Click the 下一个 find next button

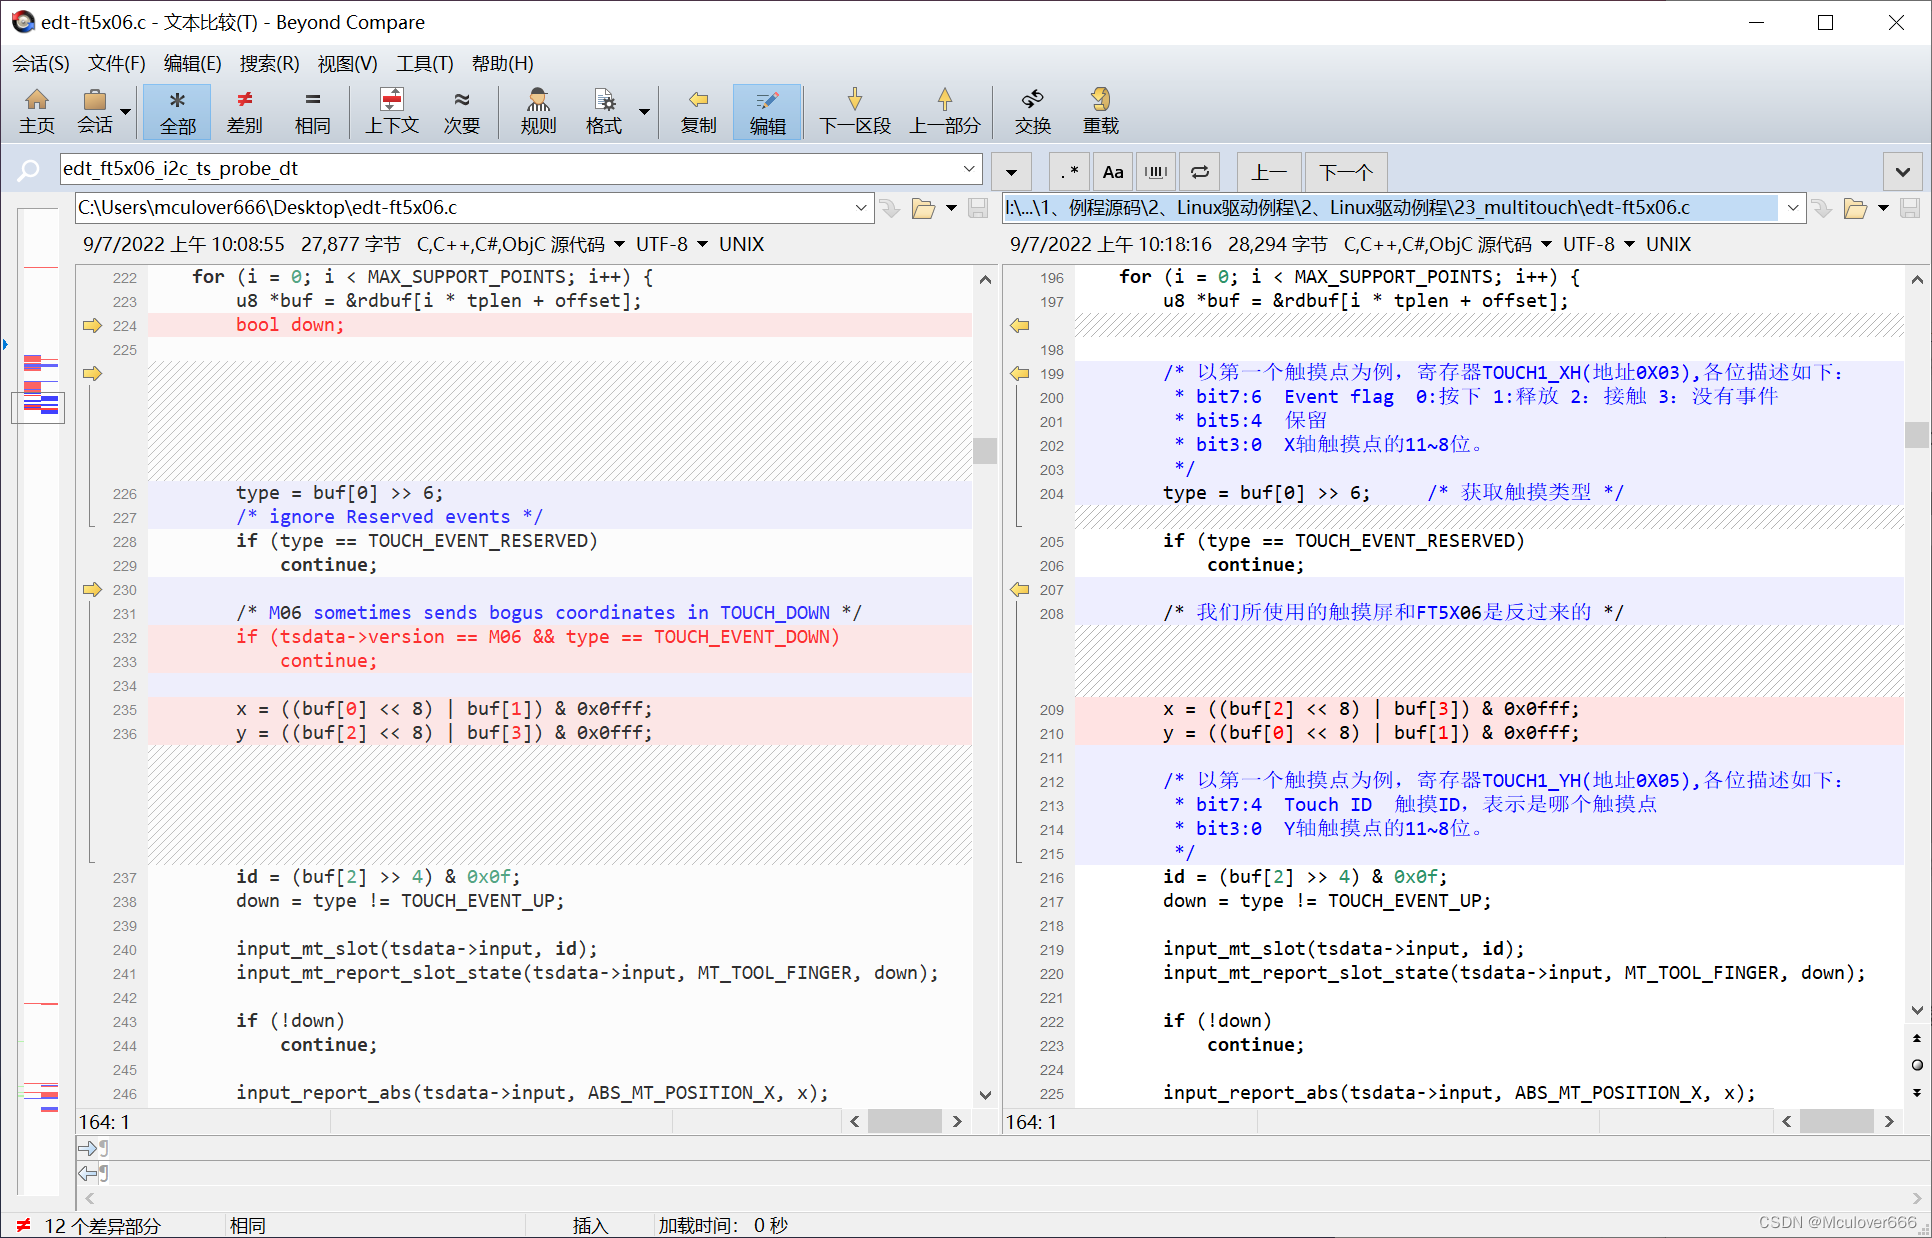1345,172
